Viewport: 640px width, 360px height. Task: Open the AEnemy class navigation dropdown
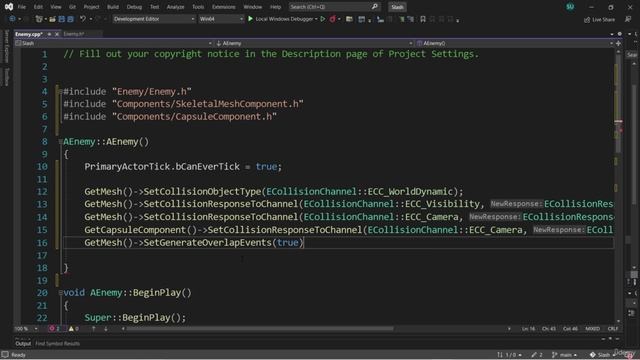click(314, 43)
